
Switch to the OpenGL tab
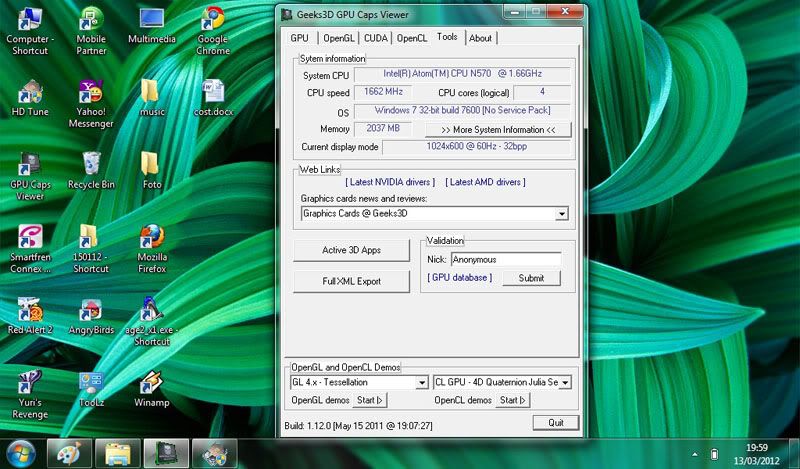pyautogui.click(x=338, y=38)
